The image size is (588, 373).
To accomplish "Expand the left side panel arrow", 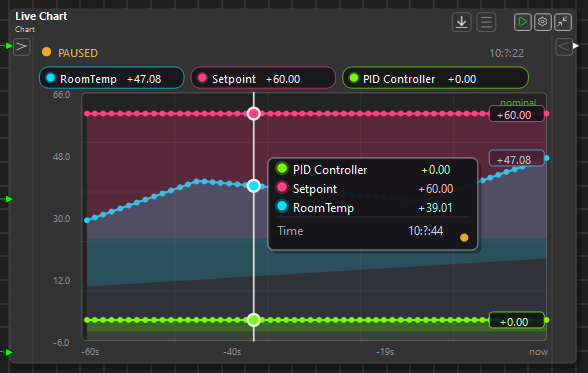I will (22, 47).
